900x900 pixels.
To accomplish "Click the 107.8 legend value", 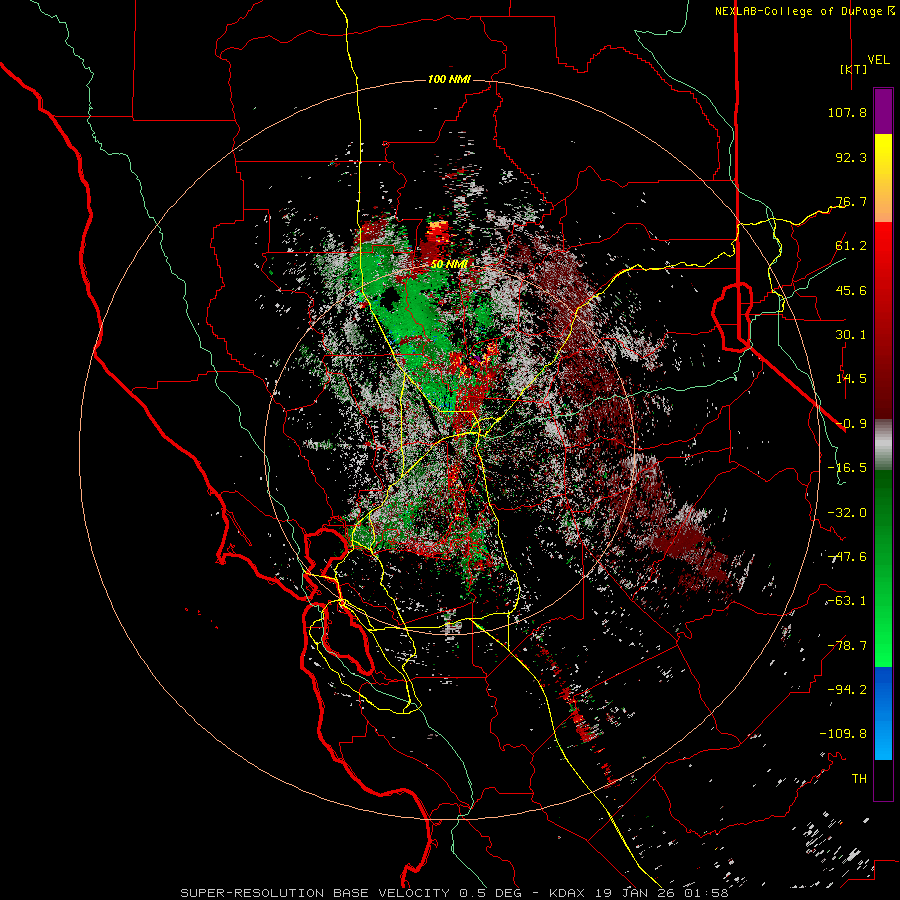I will click(x=847, y=112).
